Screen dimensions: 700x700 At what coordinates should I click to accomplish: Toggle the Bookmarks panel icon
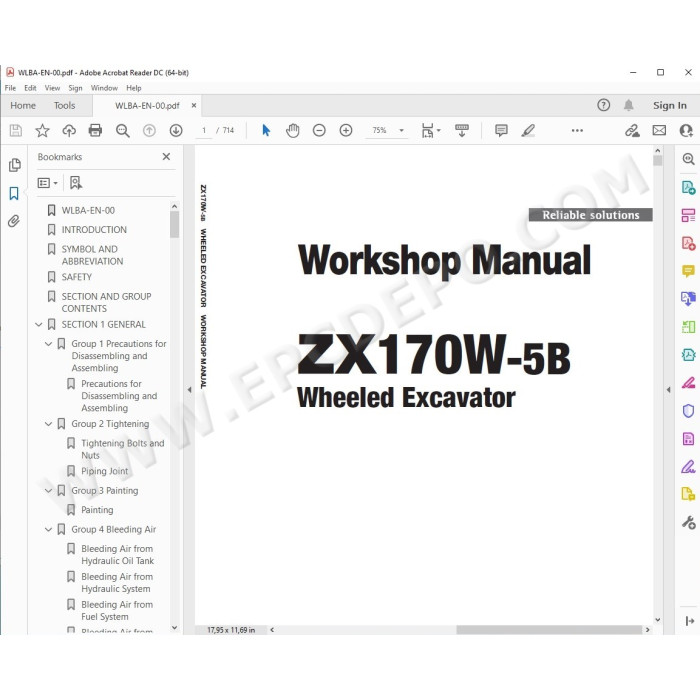(14, 193)
